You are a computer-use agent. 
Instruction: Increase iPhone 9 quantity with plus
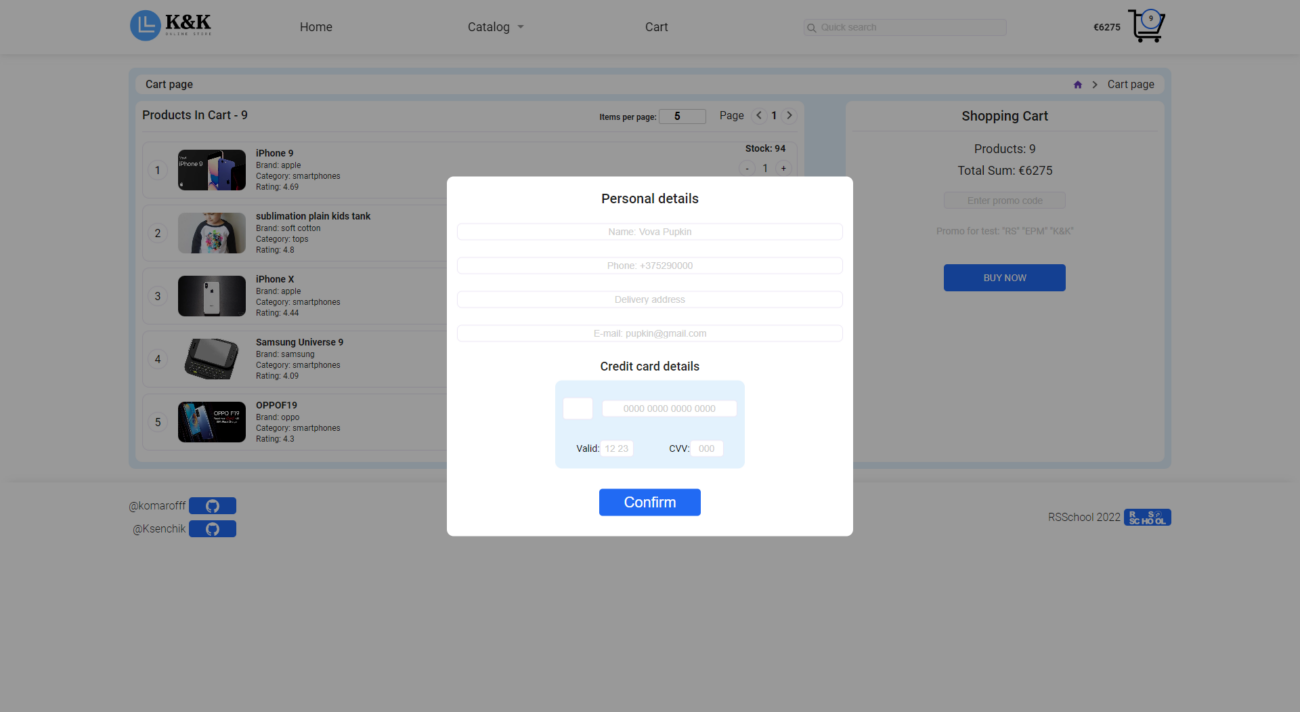783,168
